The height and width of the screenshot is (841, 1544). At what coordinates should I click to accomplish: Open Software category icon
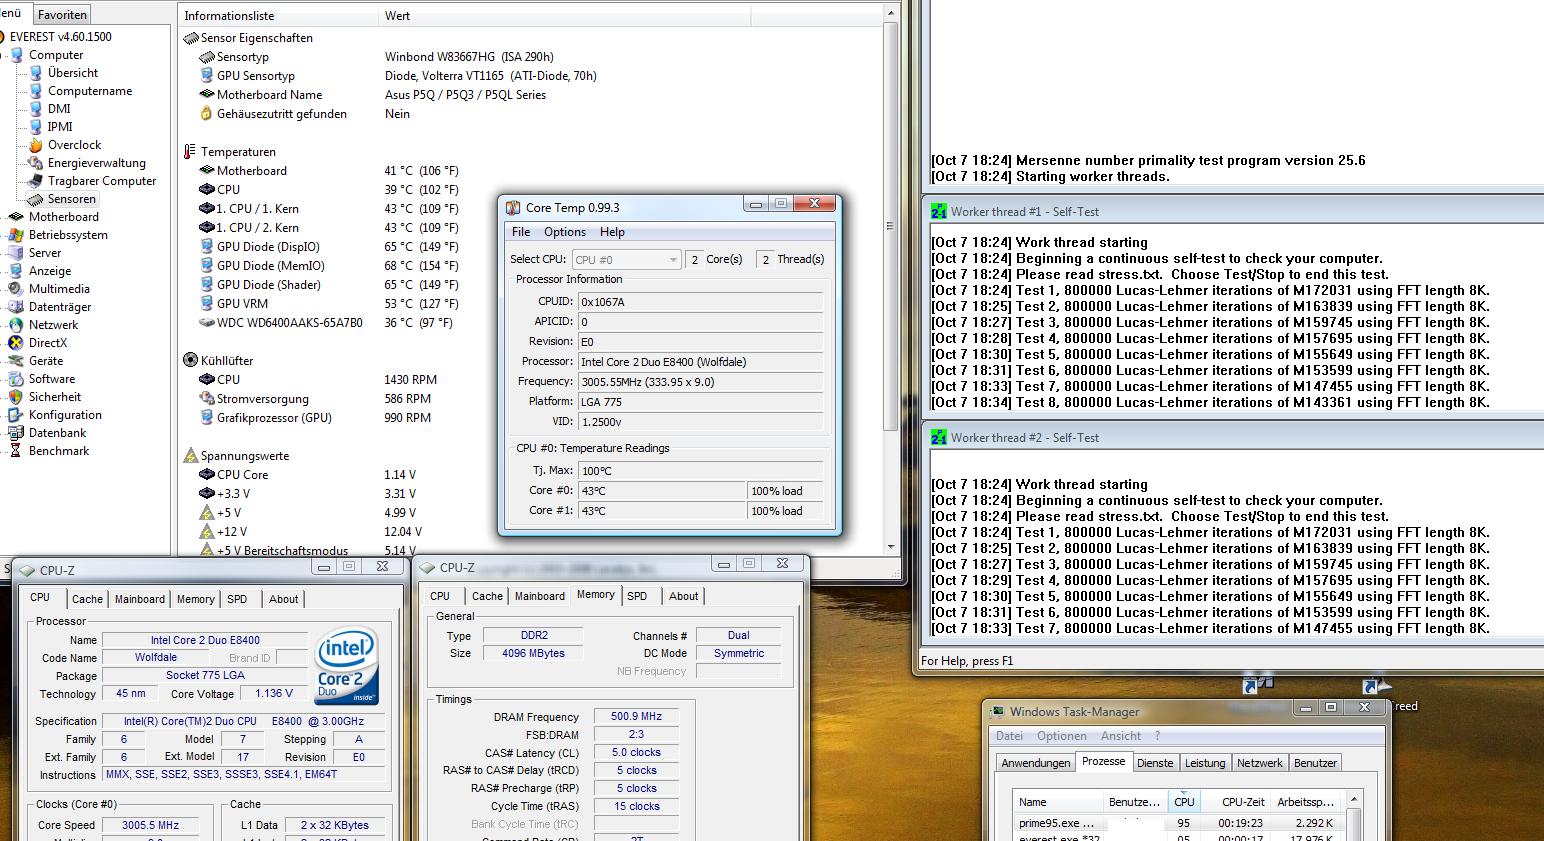[x=17, y=379]
